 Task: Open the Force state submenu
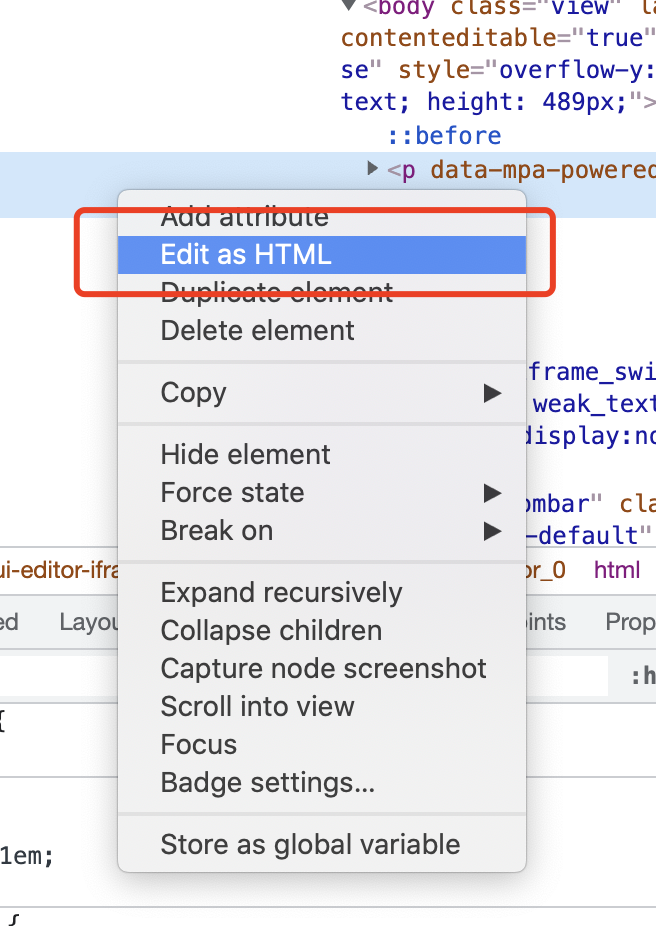233,492
